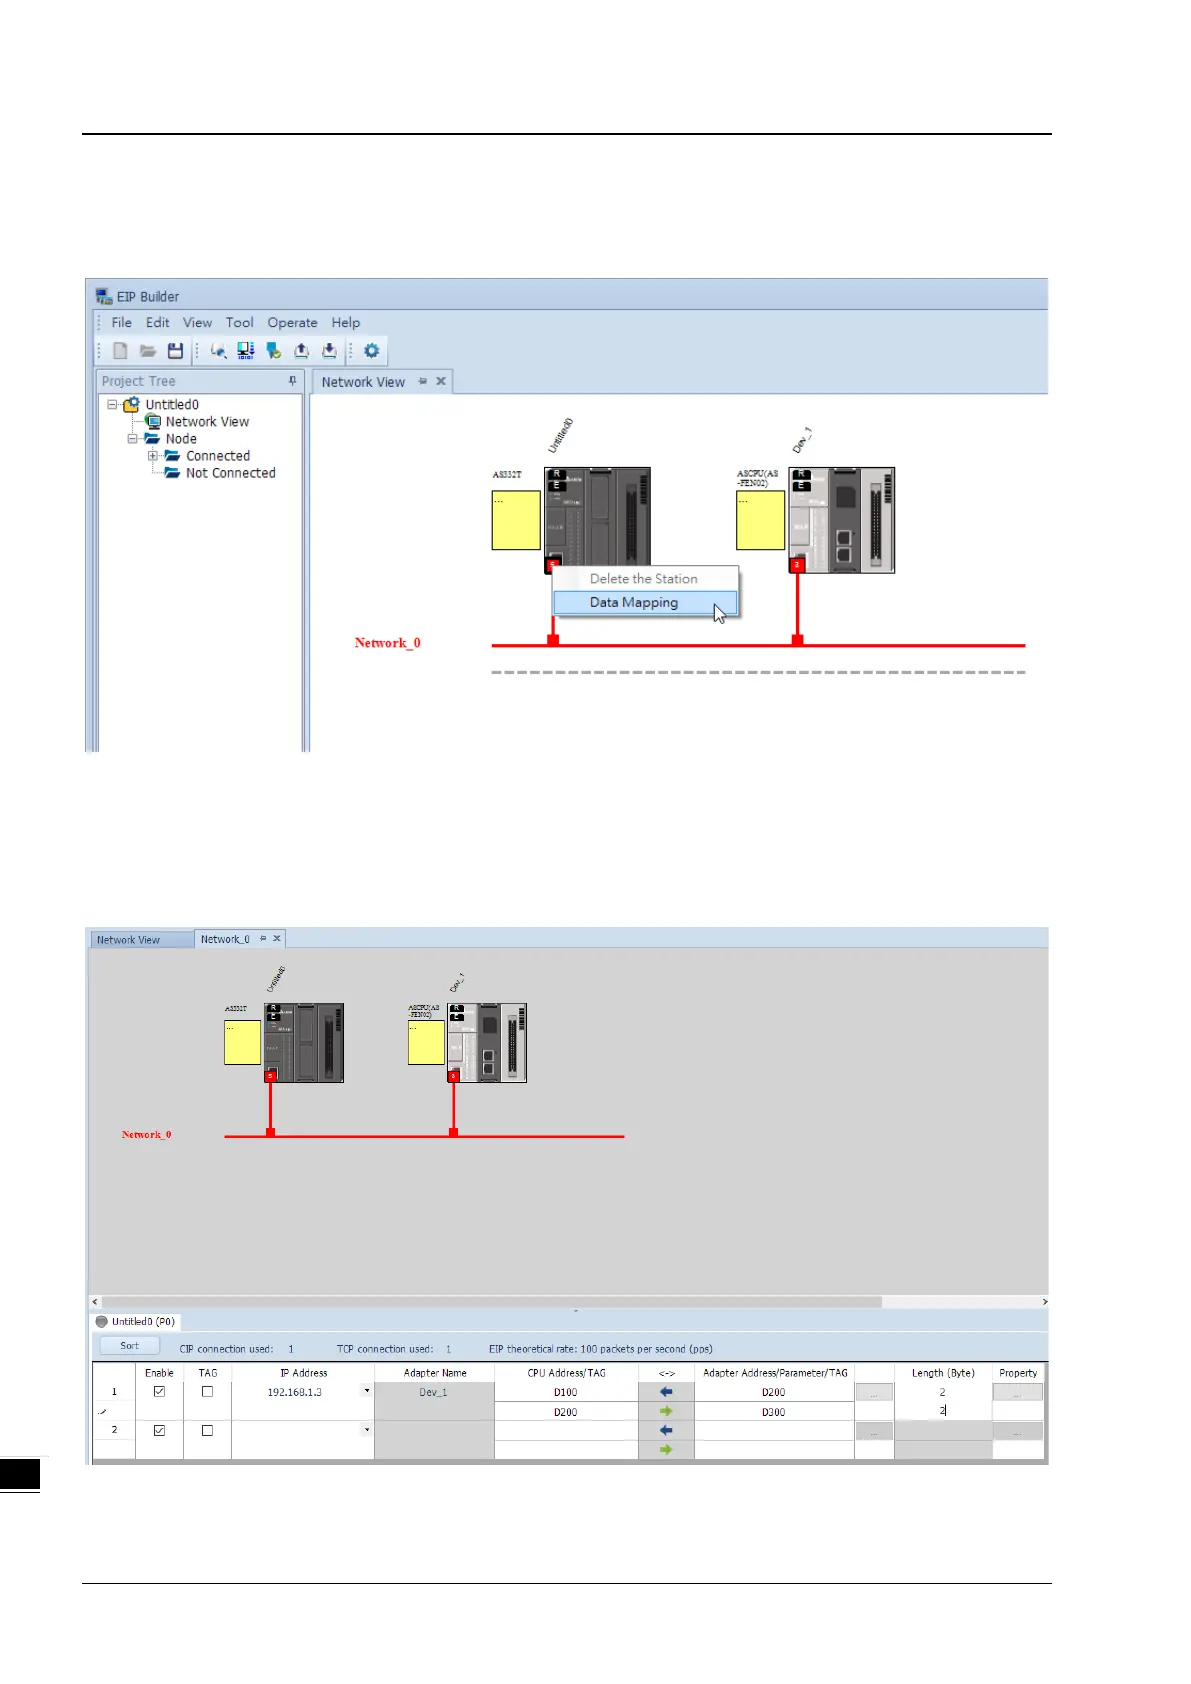1191x1684 pixels.
Task: Click the blue gear settings toolbar icon
Action: point(371,351)
